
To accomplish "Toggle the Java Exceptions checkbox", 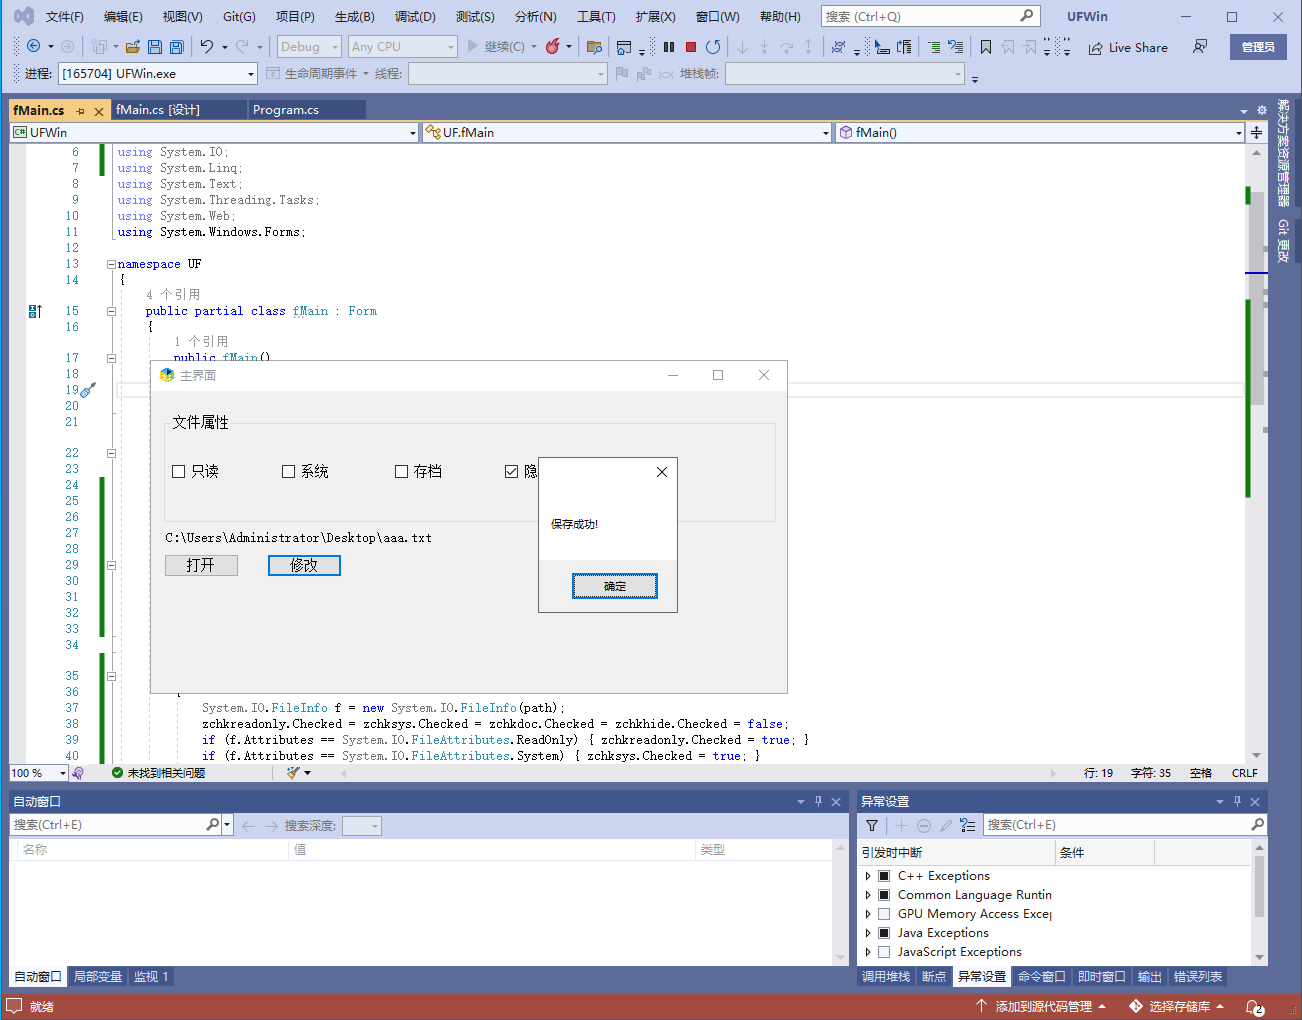I will [884, 933].
